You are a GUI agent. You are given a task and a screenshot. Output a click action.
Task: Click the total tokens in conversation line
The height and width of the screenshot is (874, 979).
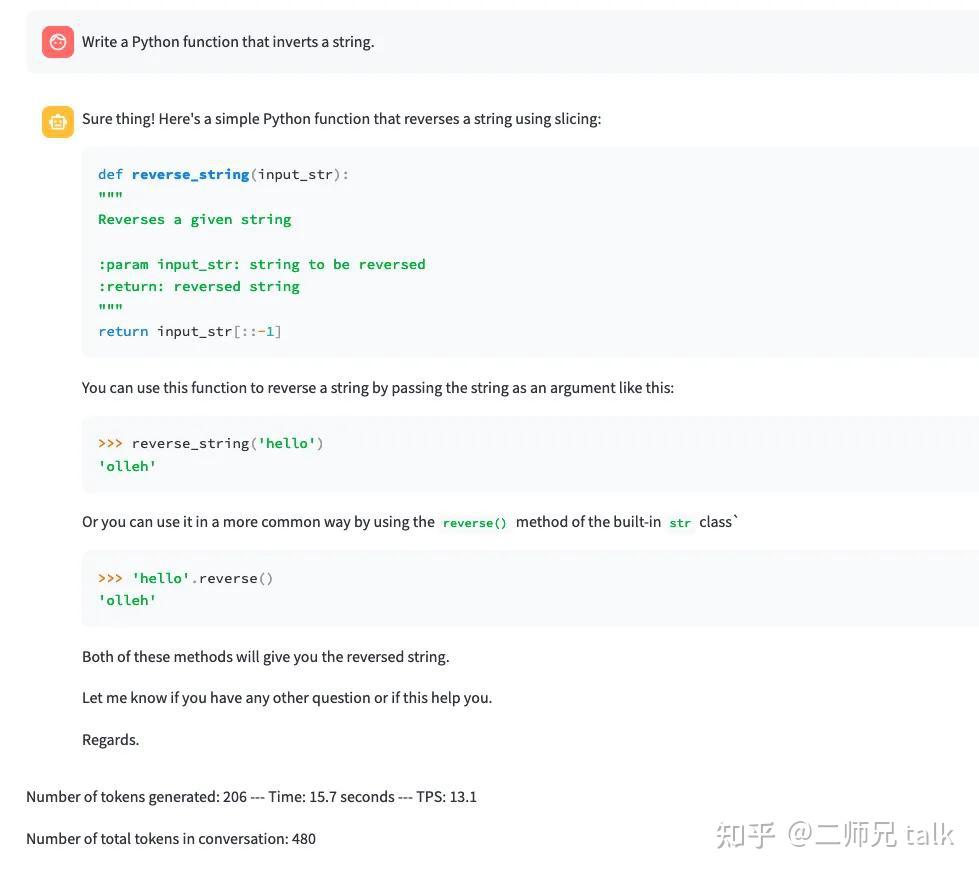point(171,836)
